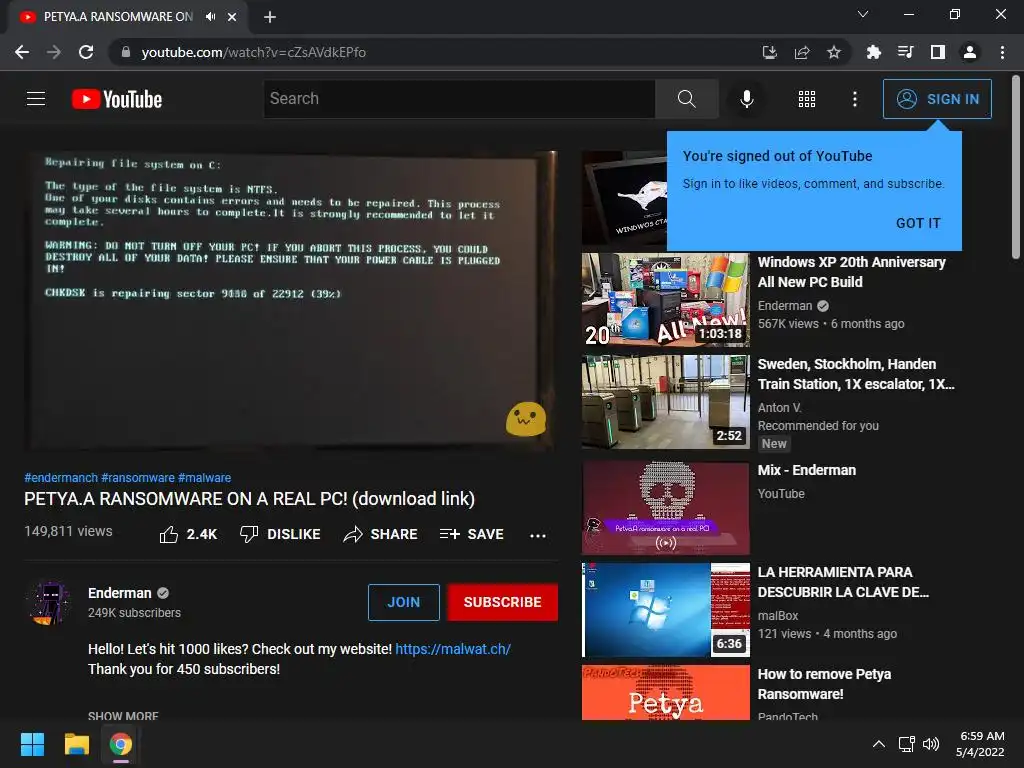Open a new tab
This screenshot has height=768, width=1024.
tap(270, 17)
